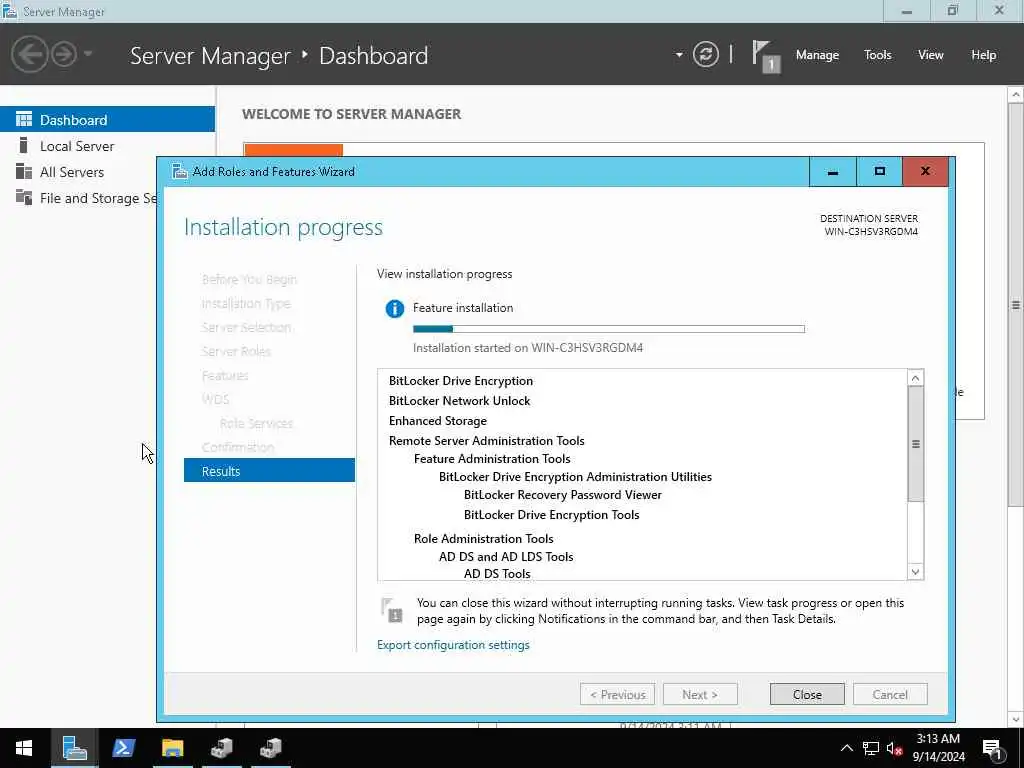Screen dimensions: 1024x768
Task: Click the wizard title bar icon
Action: click(x=179, y=171)
